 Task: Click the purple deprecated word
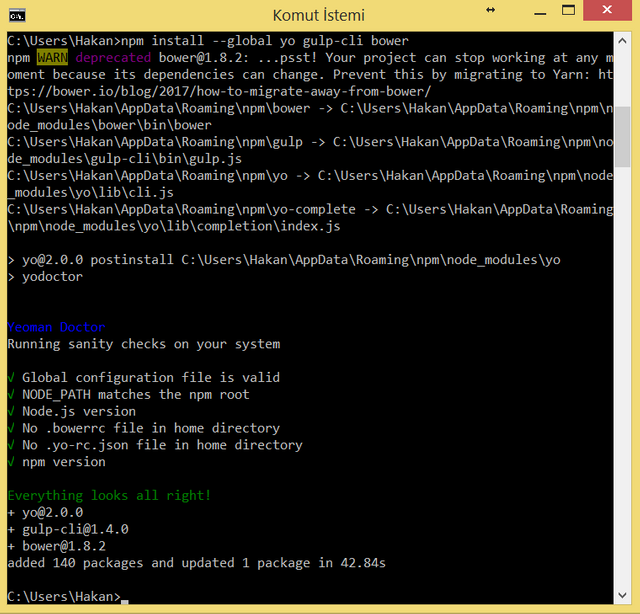(x=113, y=58)
